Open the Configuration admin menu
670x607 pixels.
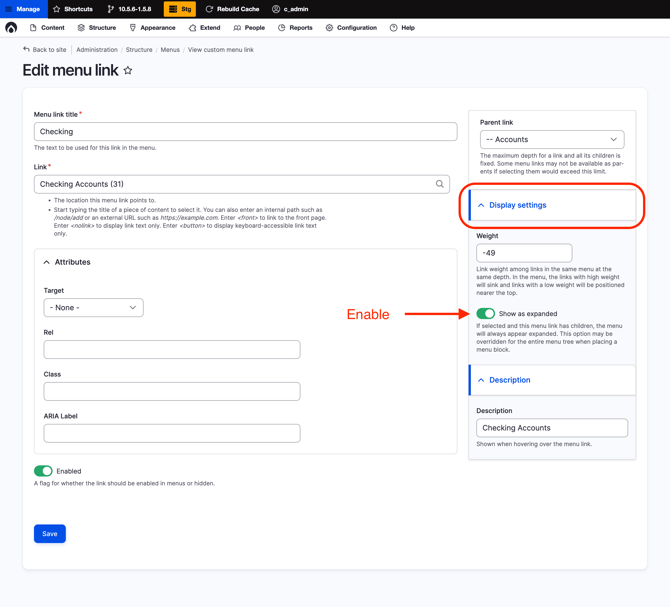[x=351, y=28]
